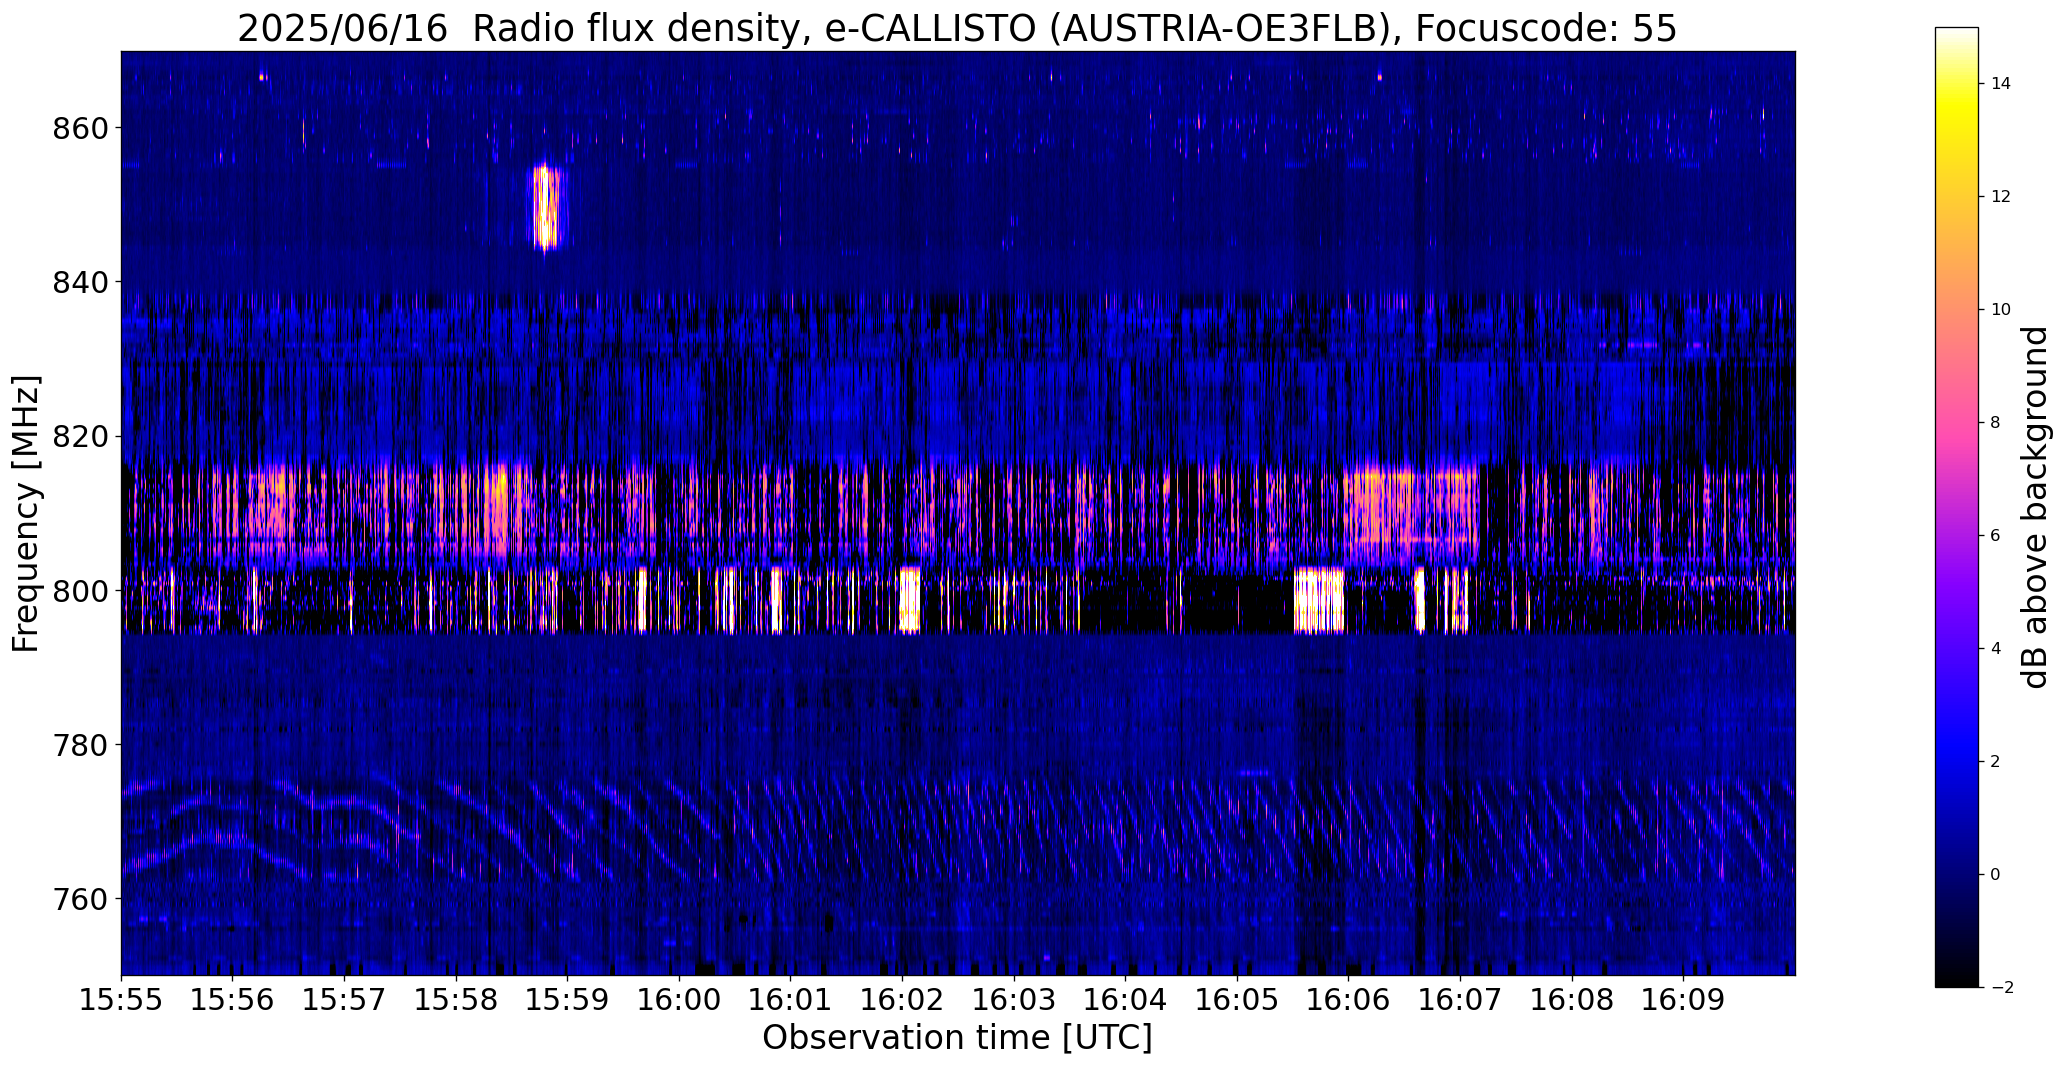Click the colorbar tick label 0
The height and width of the screenshot is (1067, 2066).
1996,875
